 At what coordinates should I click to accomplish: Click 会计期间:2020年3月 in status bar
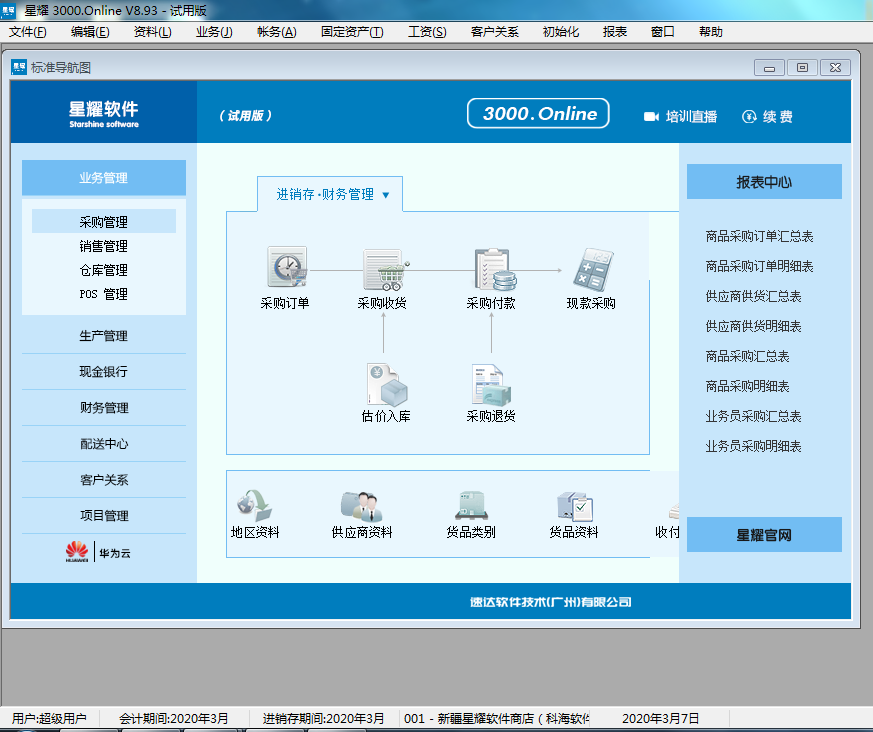click(x=173, y=719)
